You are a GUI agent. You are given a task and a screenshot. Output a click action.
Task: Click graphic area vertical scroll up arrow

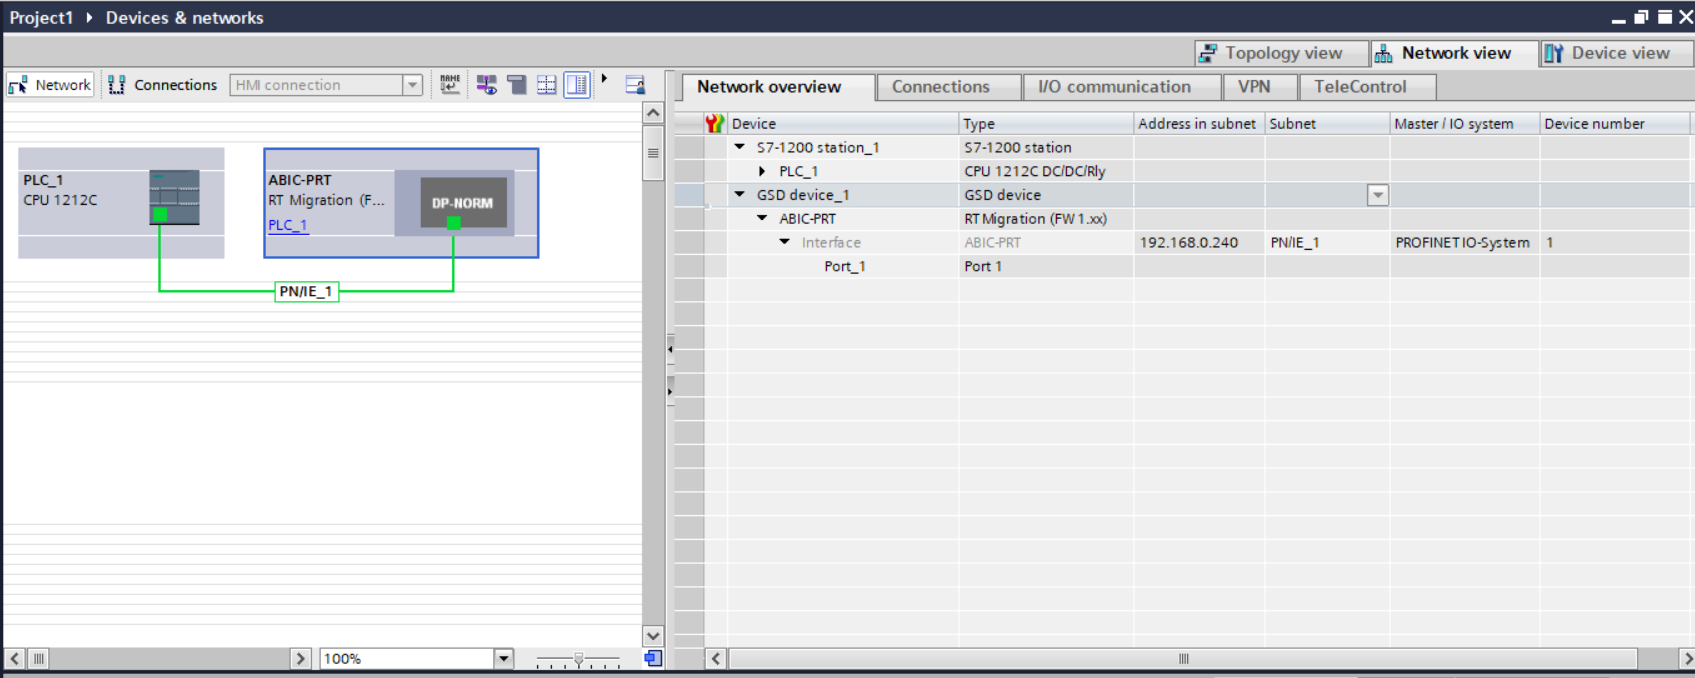point(653,113)
